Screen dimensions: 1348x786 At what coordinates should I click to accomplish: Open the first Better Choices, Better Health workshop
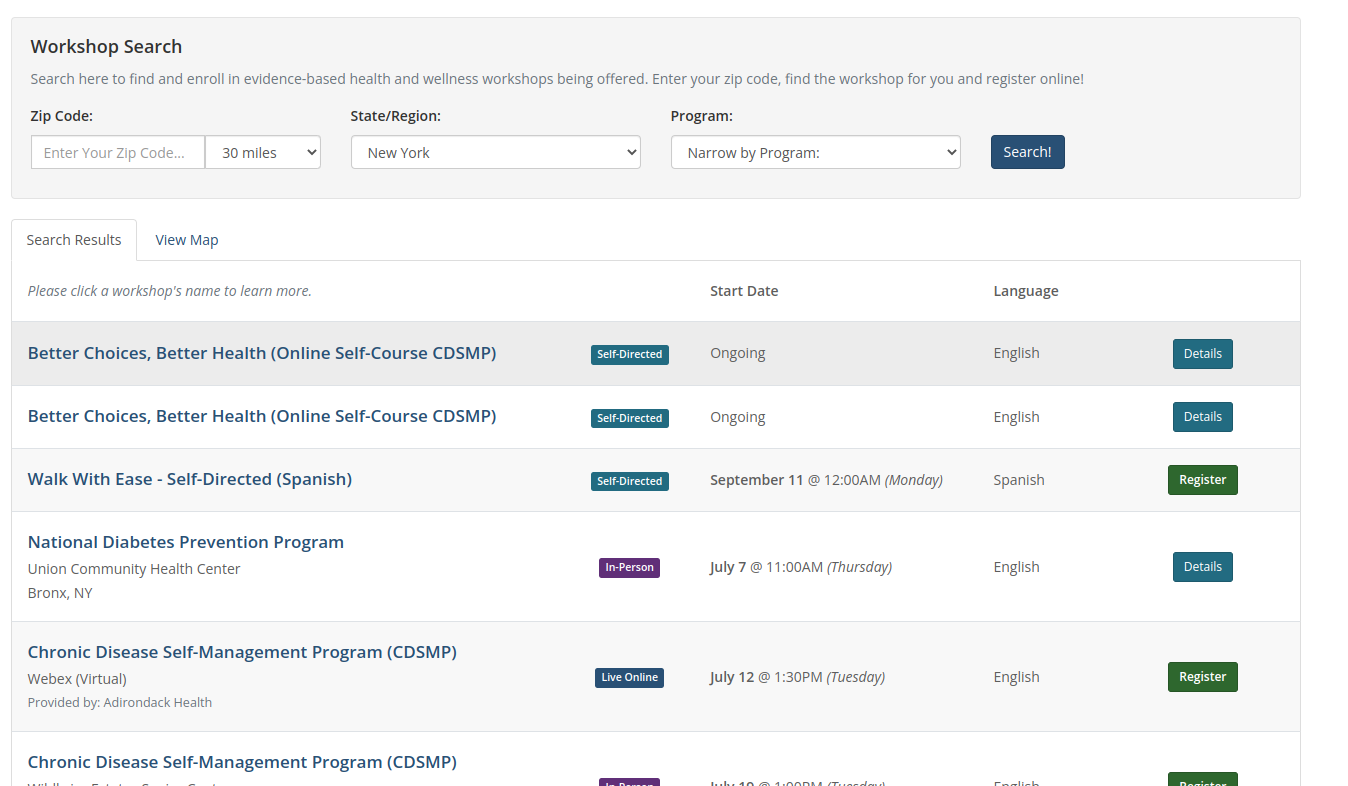pos(262,353)
